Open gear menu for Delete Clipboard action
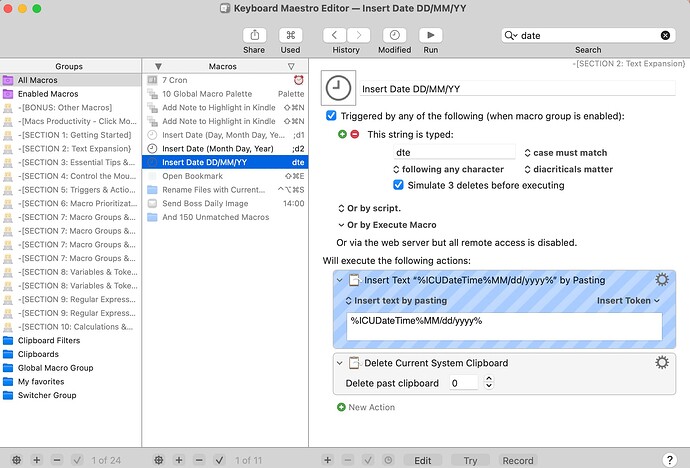Image resolution: width=690 pixels, height=468 pixels. pyautogui.click(x=661, y=363)
